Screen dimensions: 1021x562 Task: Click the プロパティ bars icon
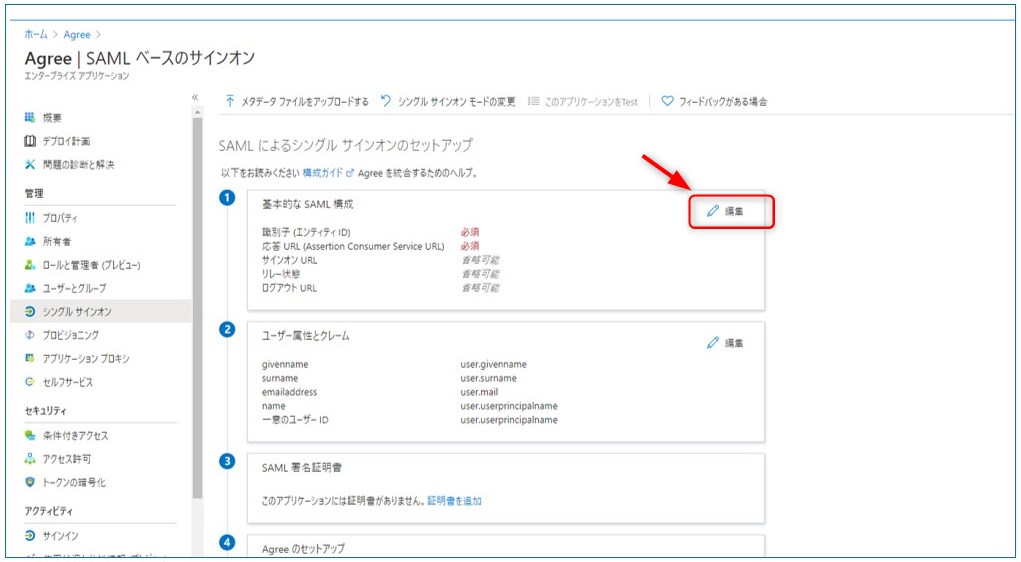pos(29,218)
